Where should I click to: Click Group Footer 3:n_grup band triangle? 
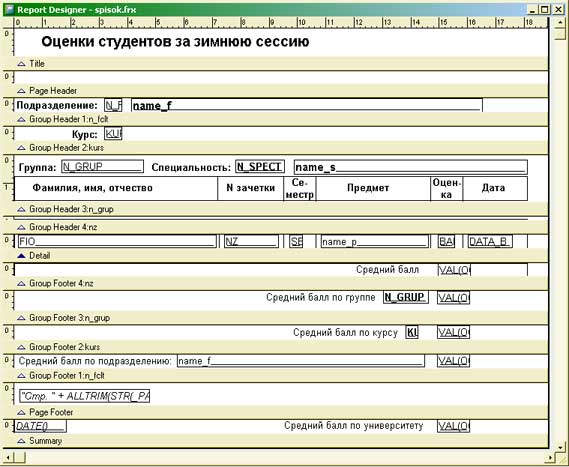click(21, 318)
